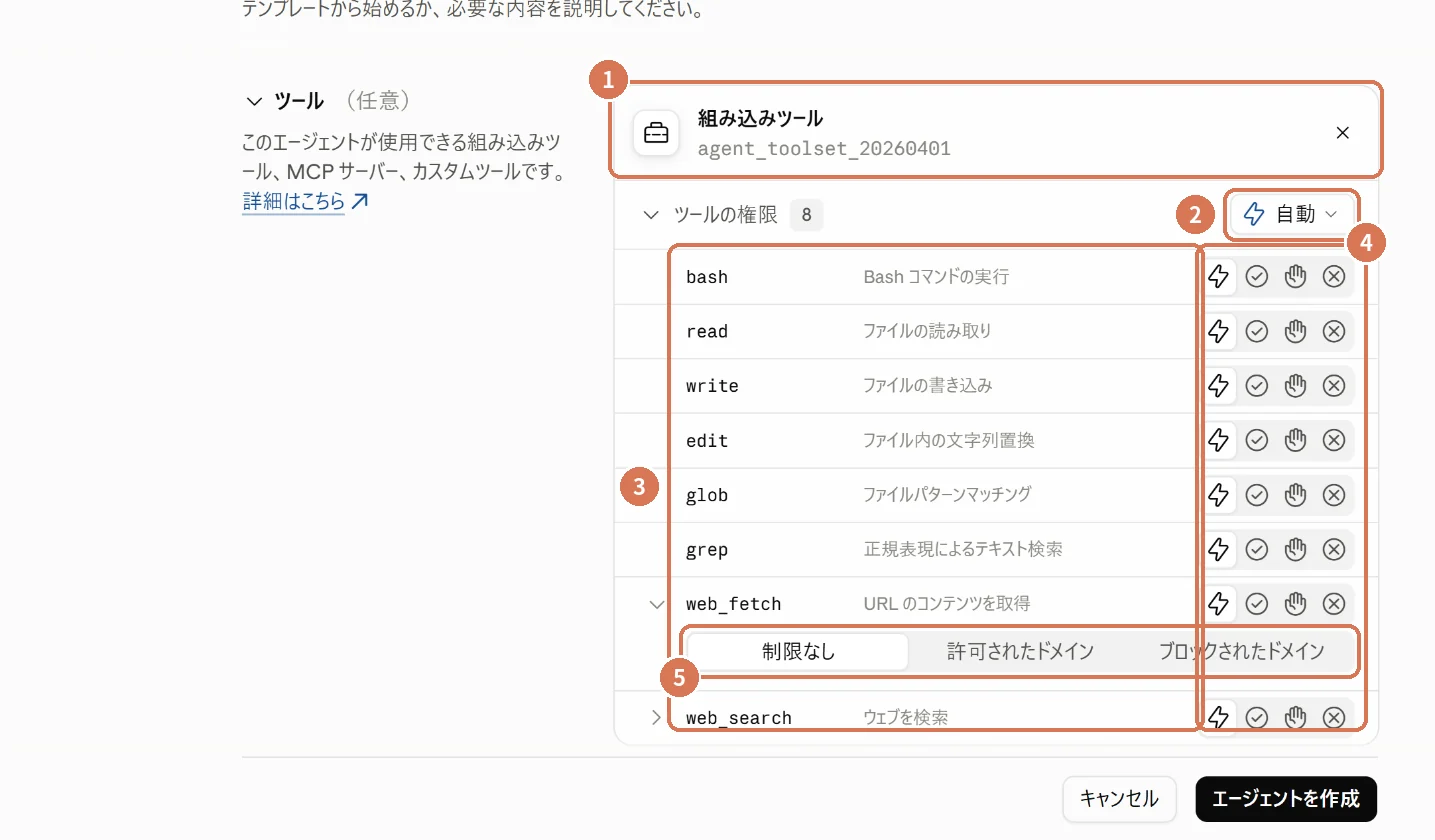Collapse the web_fetch row chevron
Image resolution: width=1435 pixels, height=840 pixels.
click(x=657, y=604)
